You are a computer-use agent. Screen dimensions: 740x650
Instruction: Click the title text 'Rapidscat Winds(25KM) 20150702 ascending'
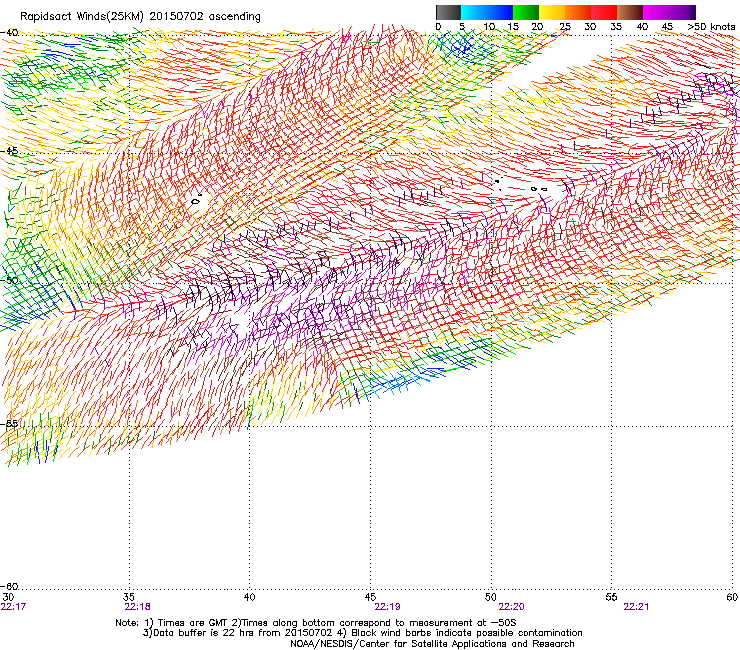tap(140, 16)
